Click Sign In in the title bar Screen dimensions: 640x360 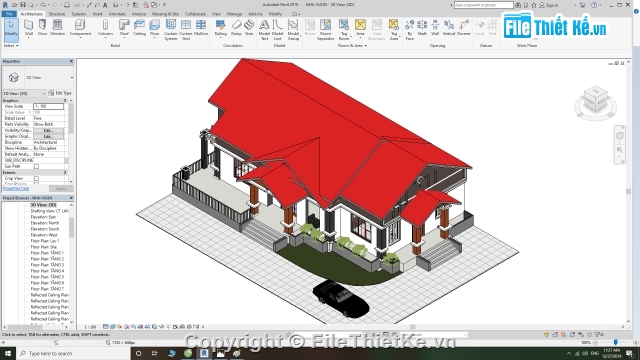(x=549, y=5)
